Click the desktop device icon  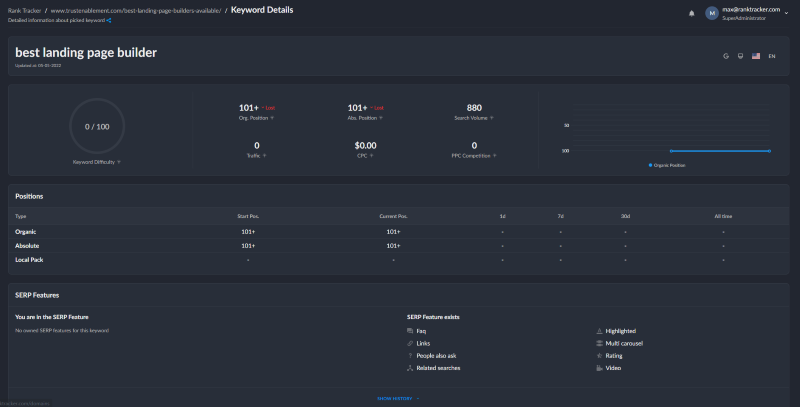click(740, 56)
